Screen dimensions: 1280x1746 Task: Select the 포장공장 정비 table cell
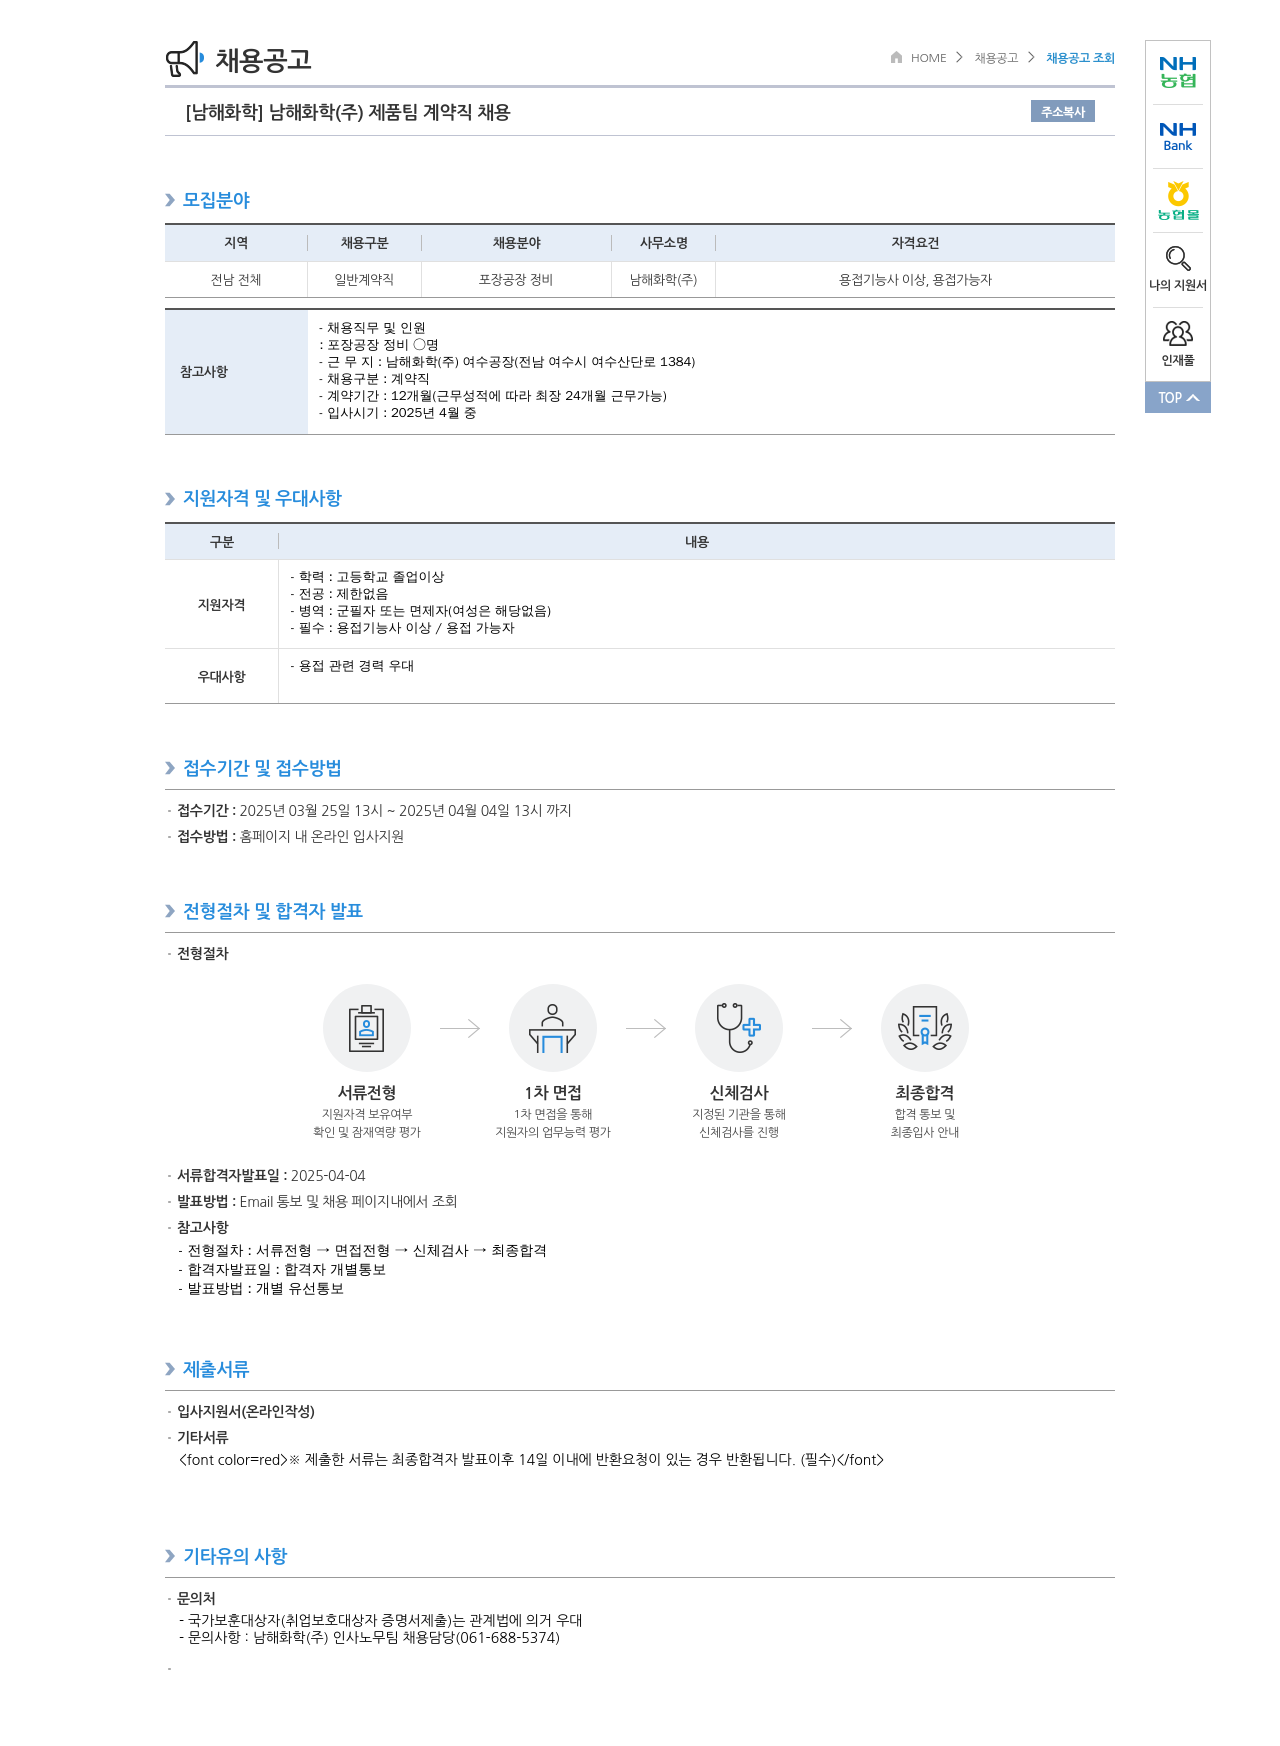[x=516, y=280]
